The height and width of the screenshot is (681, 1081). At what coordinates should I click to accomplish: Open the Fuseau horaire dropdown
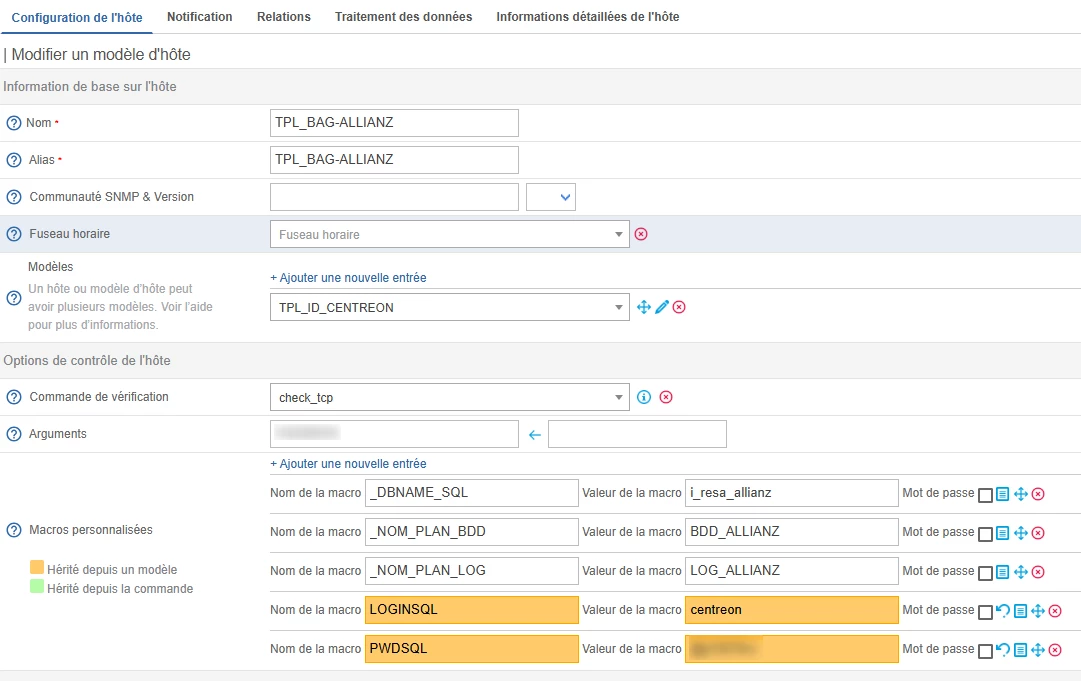click(x=450, y=234)
